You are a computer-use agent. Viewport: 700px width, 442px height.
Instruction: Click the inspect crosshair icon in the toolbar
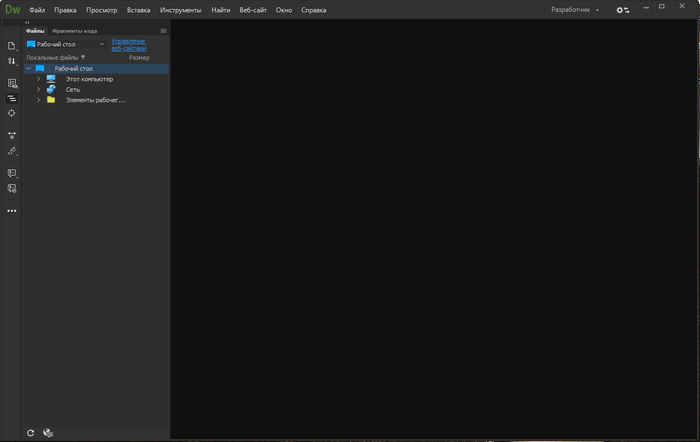(12, 113)
